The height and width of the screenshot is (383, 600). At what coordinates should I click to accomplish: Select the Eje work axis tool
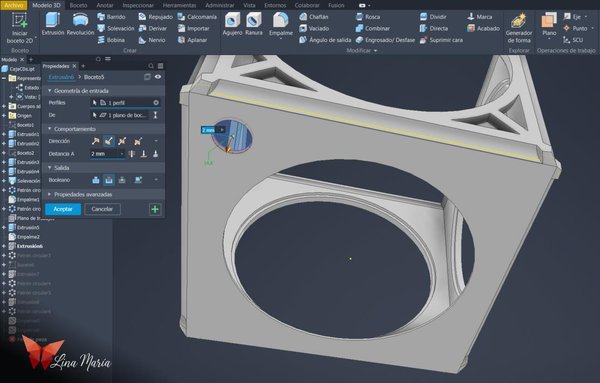click(575, 17)
